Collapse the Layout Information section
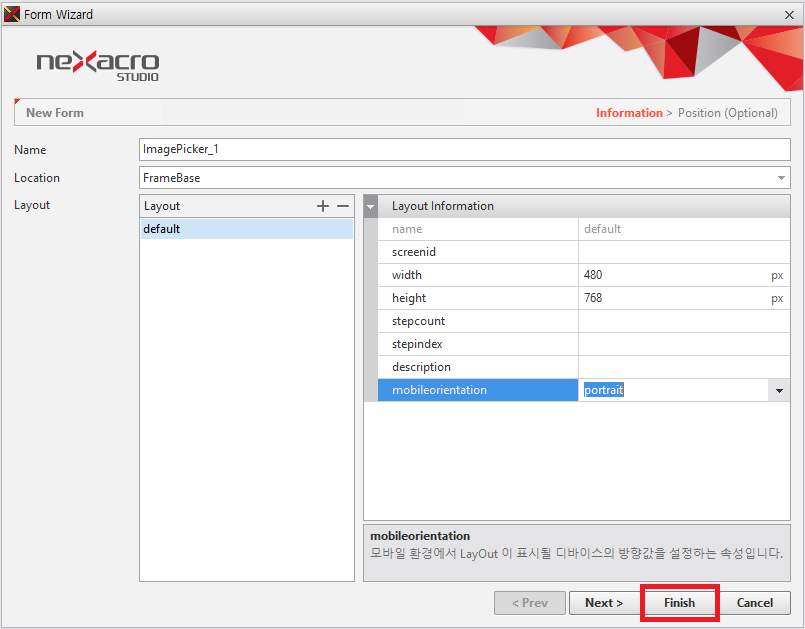Viewport: 805px width, 629px height. tap(371, 206)
